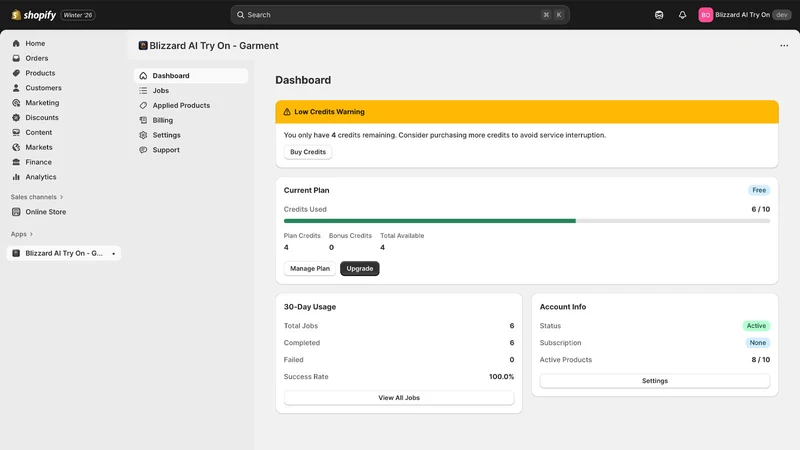Screen dimensions: 800x450
Task: Click the Content icon in sidebar
Action: pos(16,132)
